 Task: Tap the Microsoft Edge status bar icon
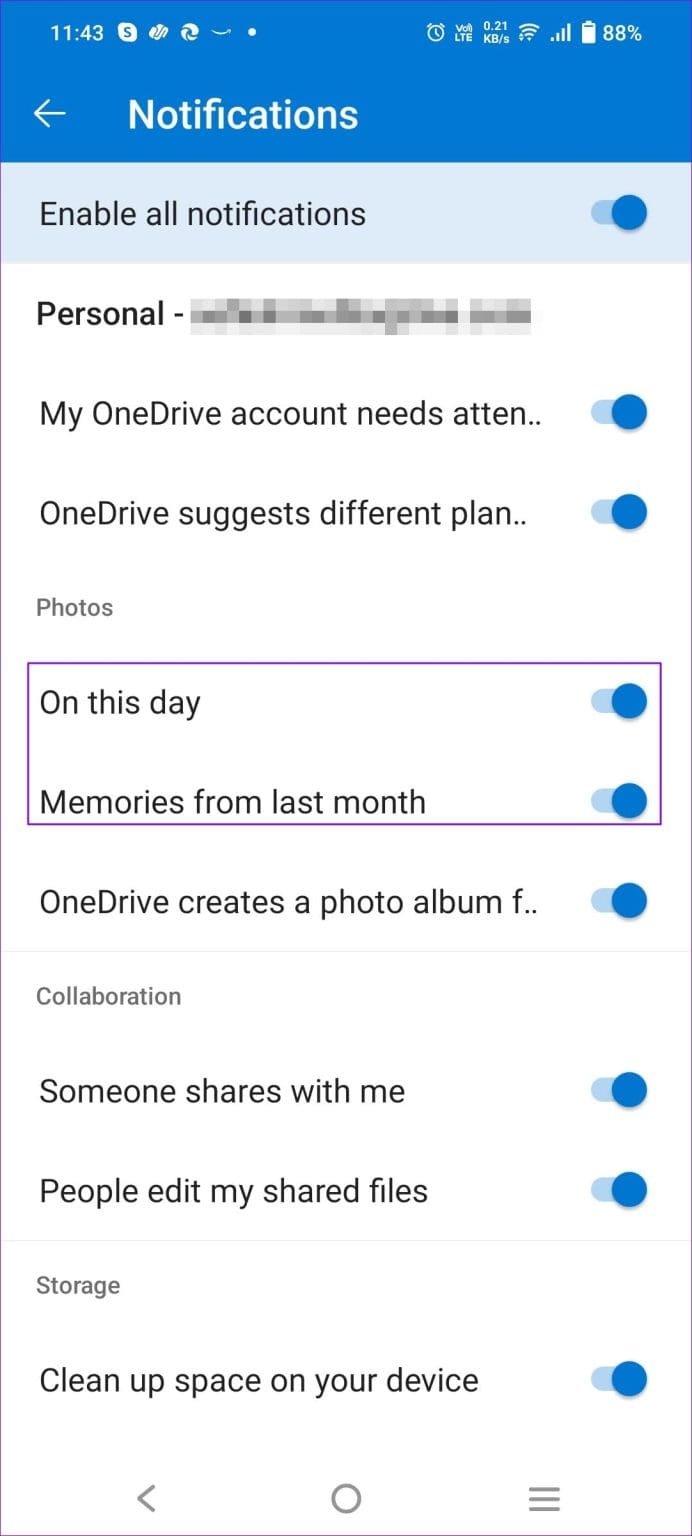tap(192, 33)
